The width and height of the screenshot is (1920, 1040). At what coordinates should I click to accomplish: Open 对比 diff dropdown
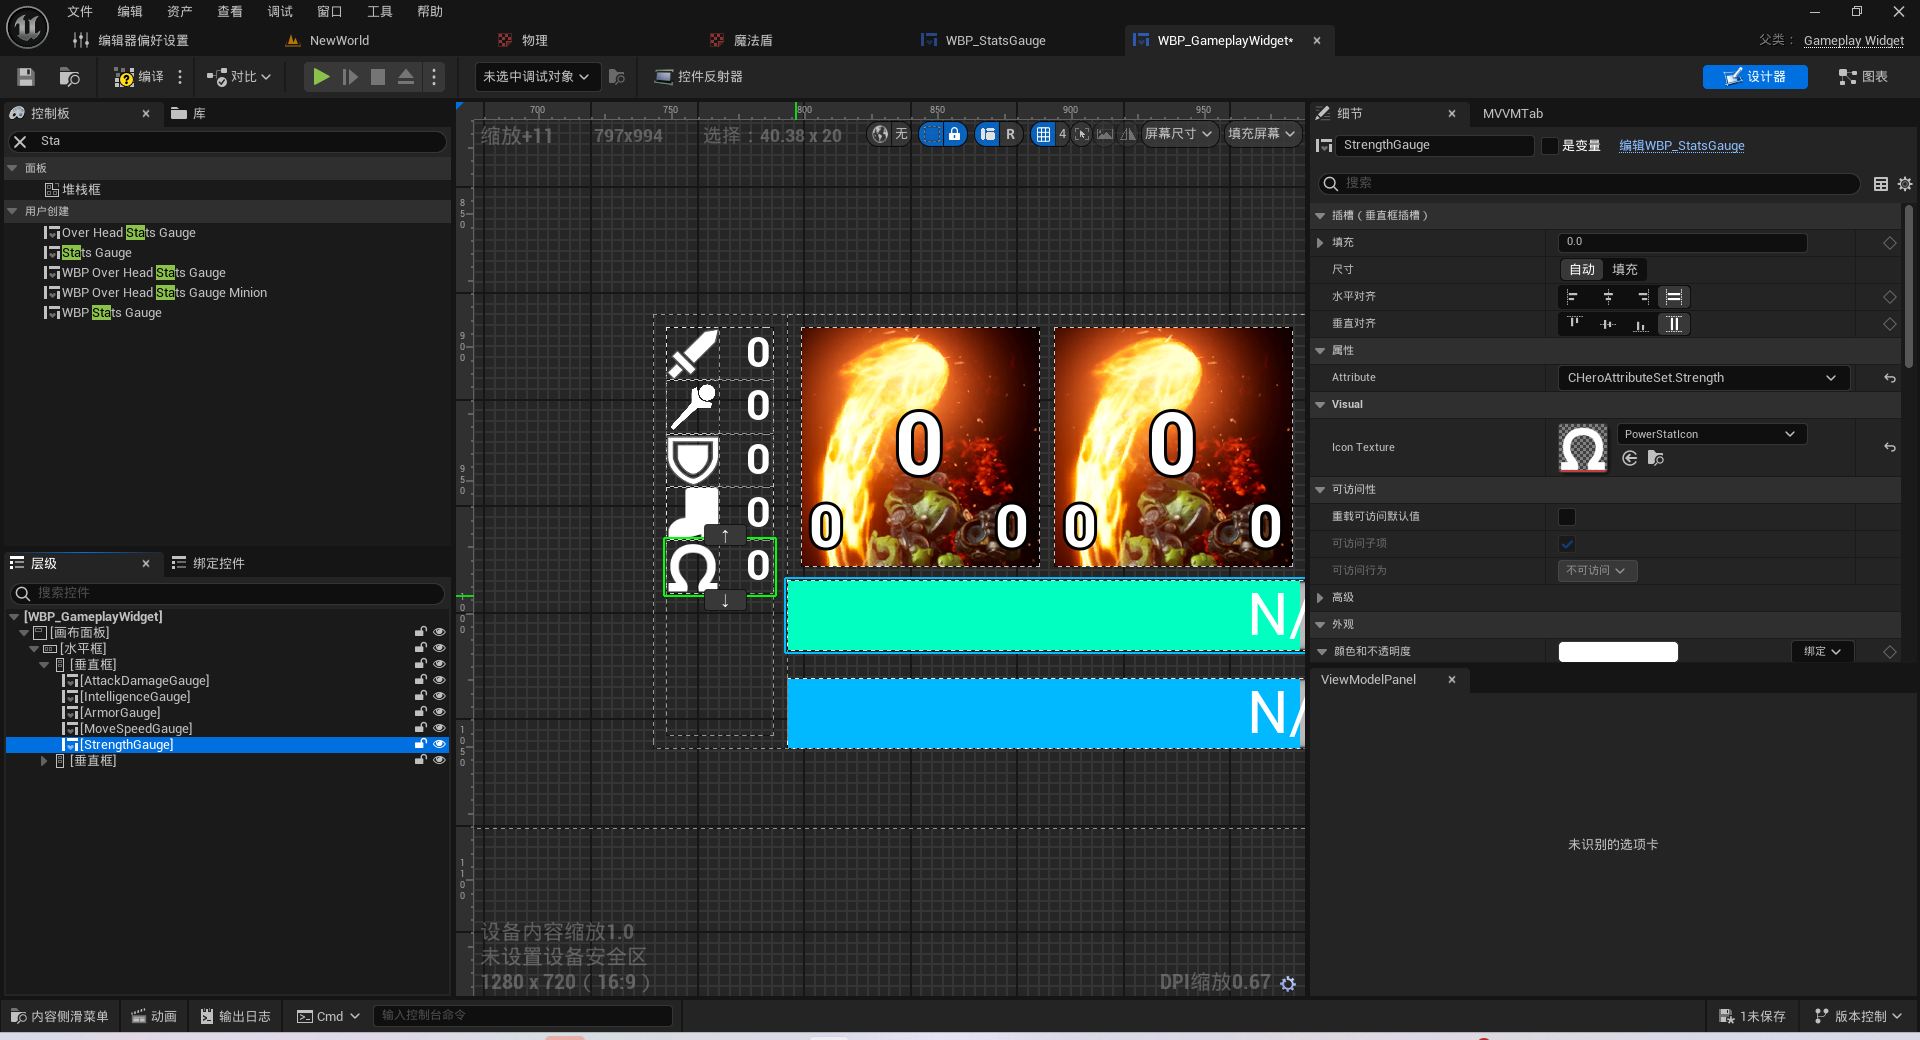coord(238,77)
